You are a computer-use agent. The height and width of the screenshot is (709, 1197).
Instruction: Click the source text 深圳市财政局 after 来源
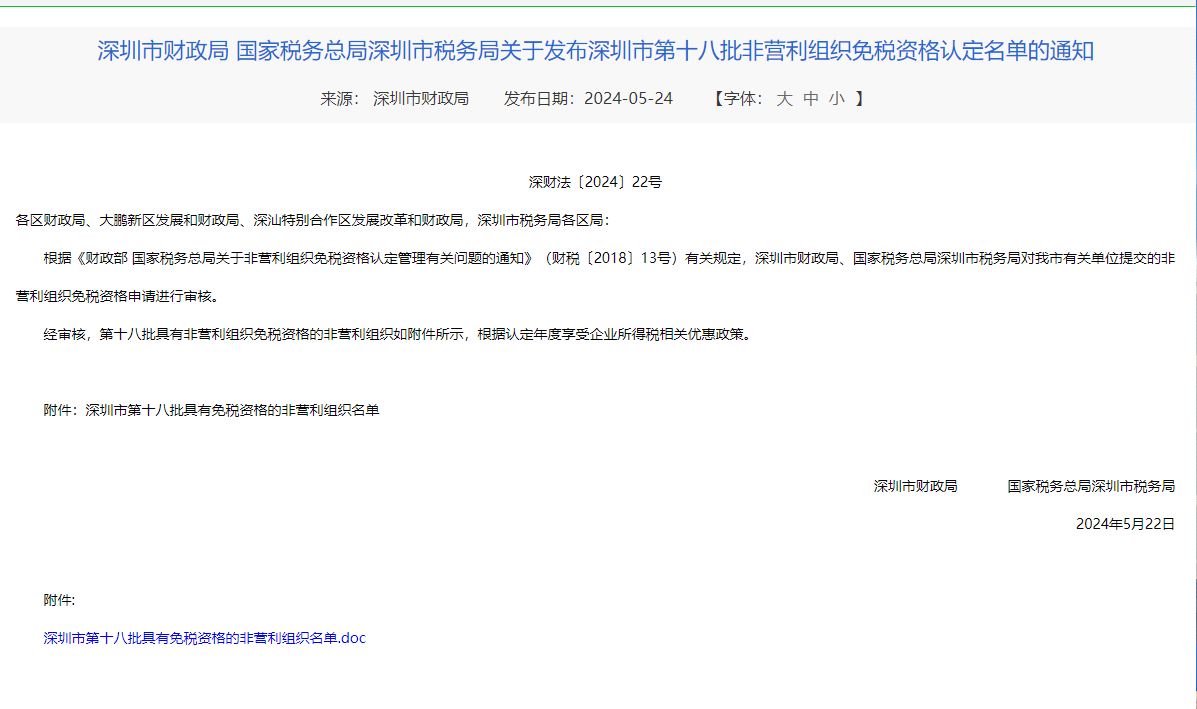pos(421,98)
